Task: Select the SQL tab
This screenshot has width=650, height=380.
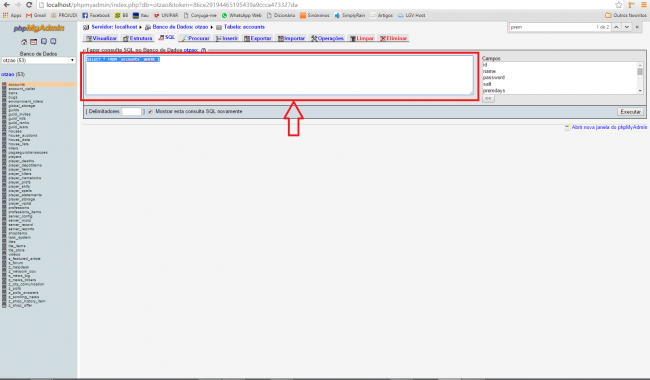Action: [167, 38]
